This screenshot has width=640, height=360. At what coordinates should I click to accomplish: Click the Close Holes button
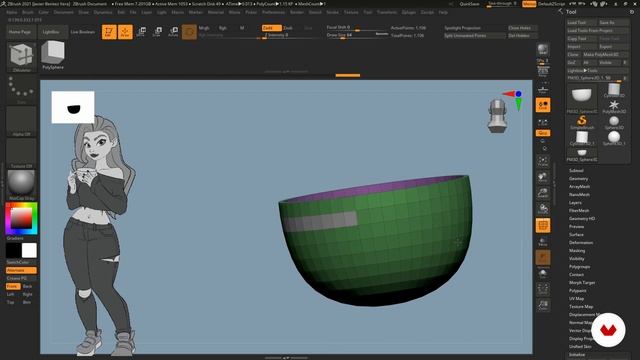(522, 28)
